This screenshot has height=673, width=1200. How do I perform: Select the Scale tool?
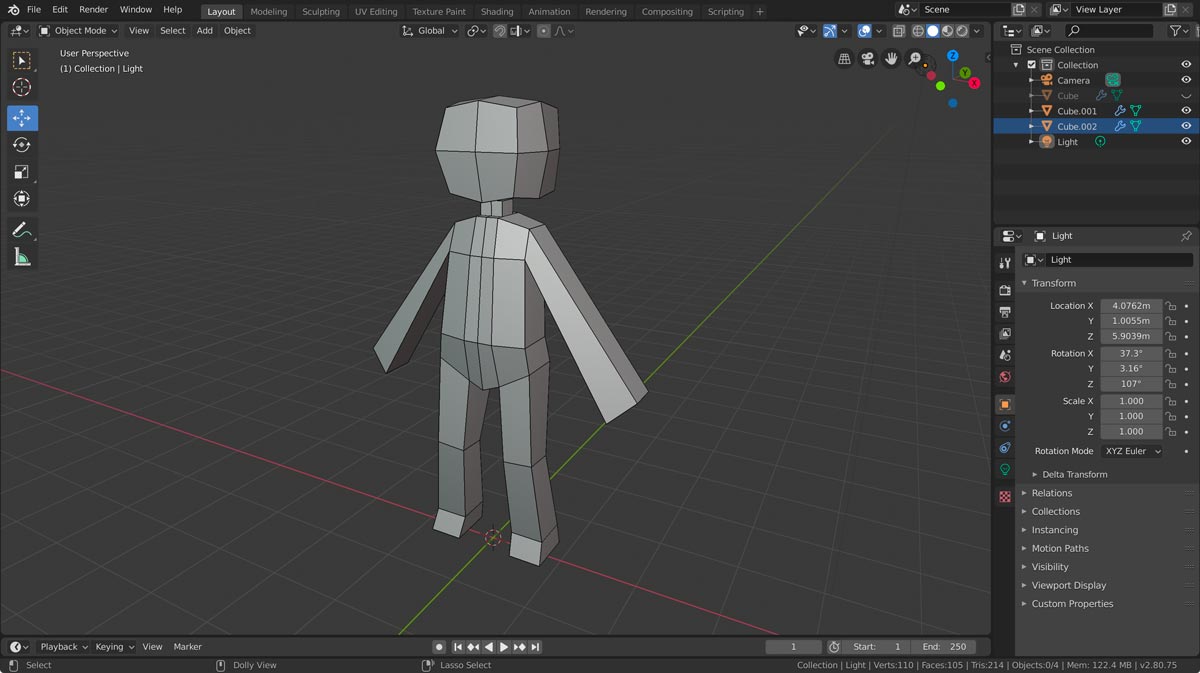[x=22, y=172]
